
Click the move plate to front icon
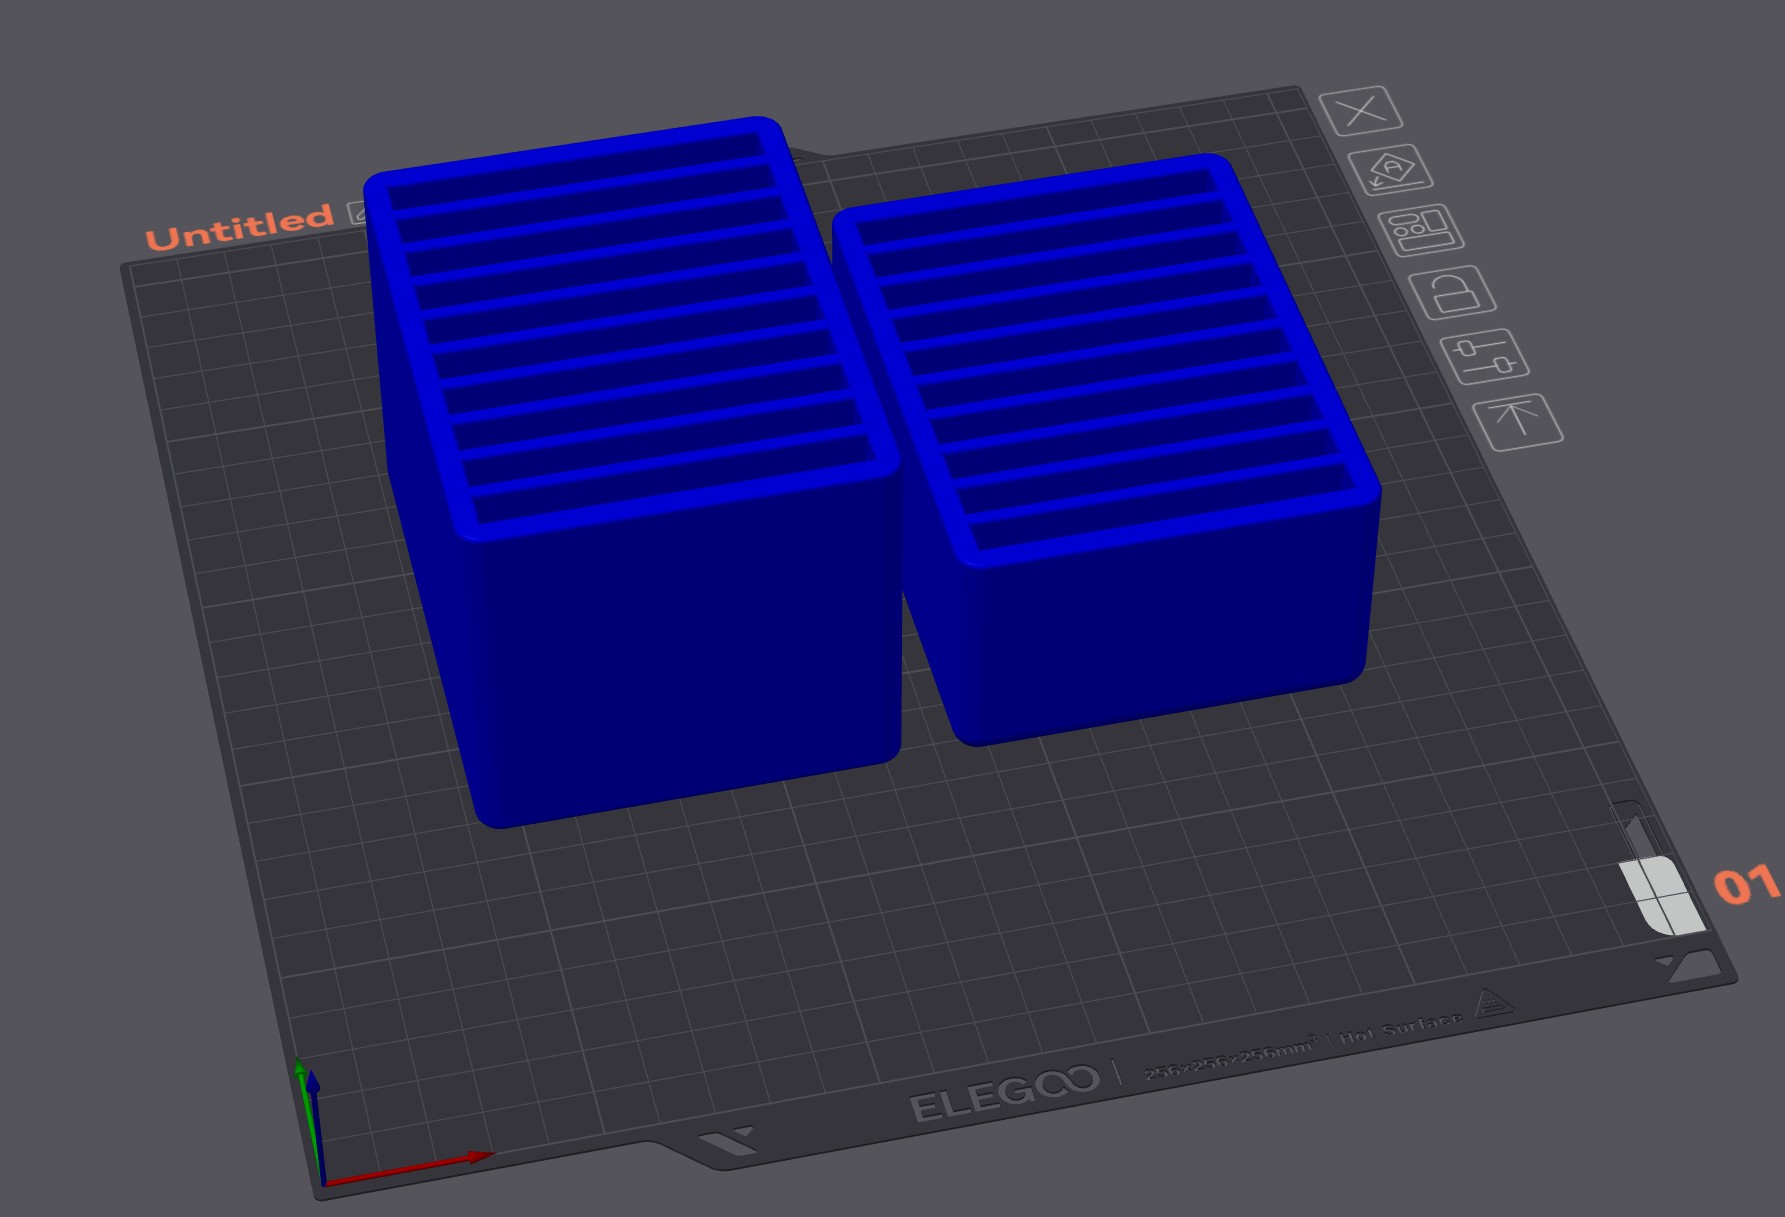[1518, 421]
